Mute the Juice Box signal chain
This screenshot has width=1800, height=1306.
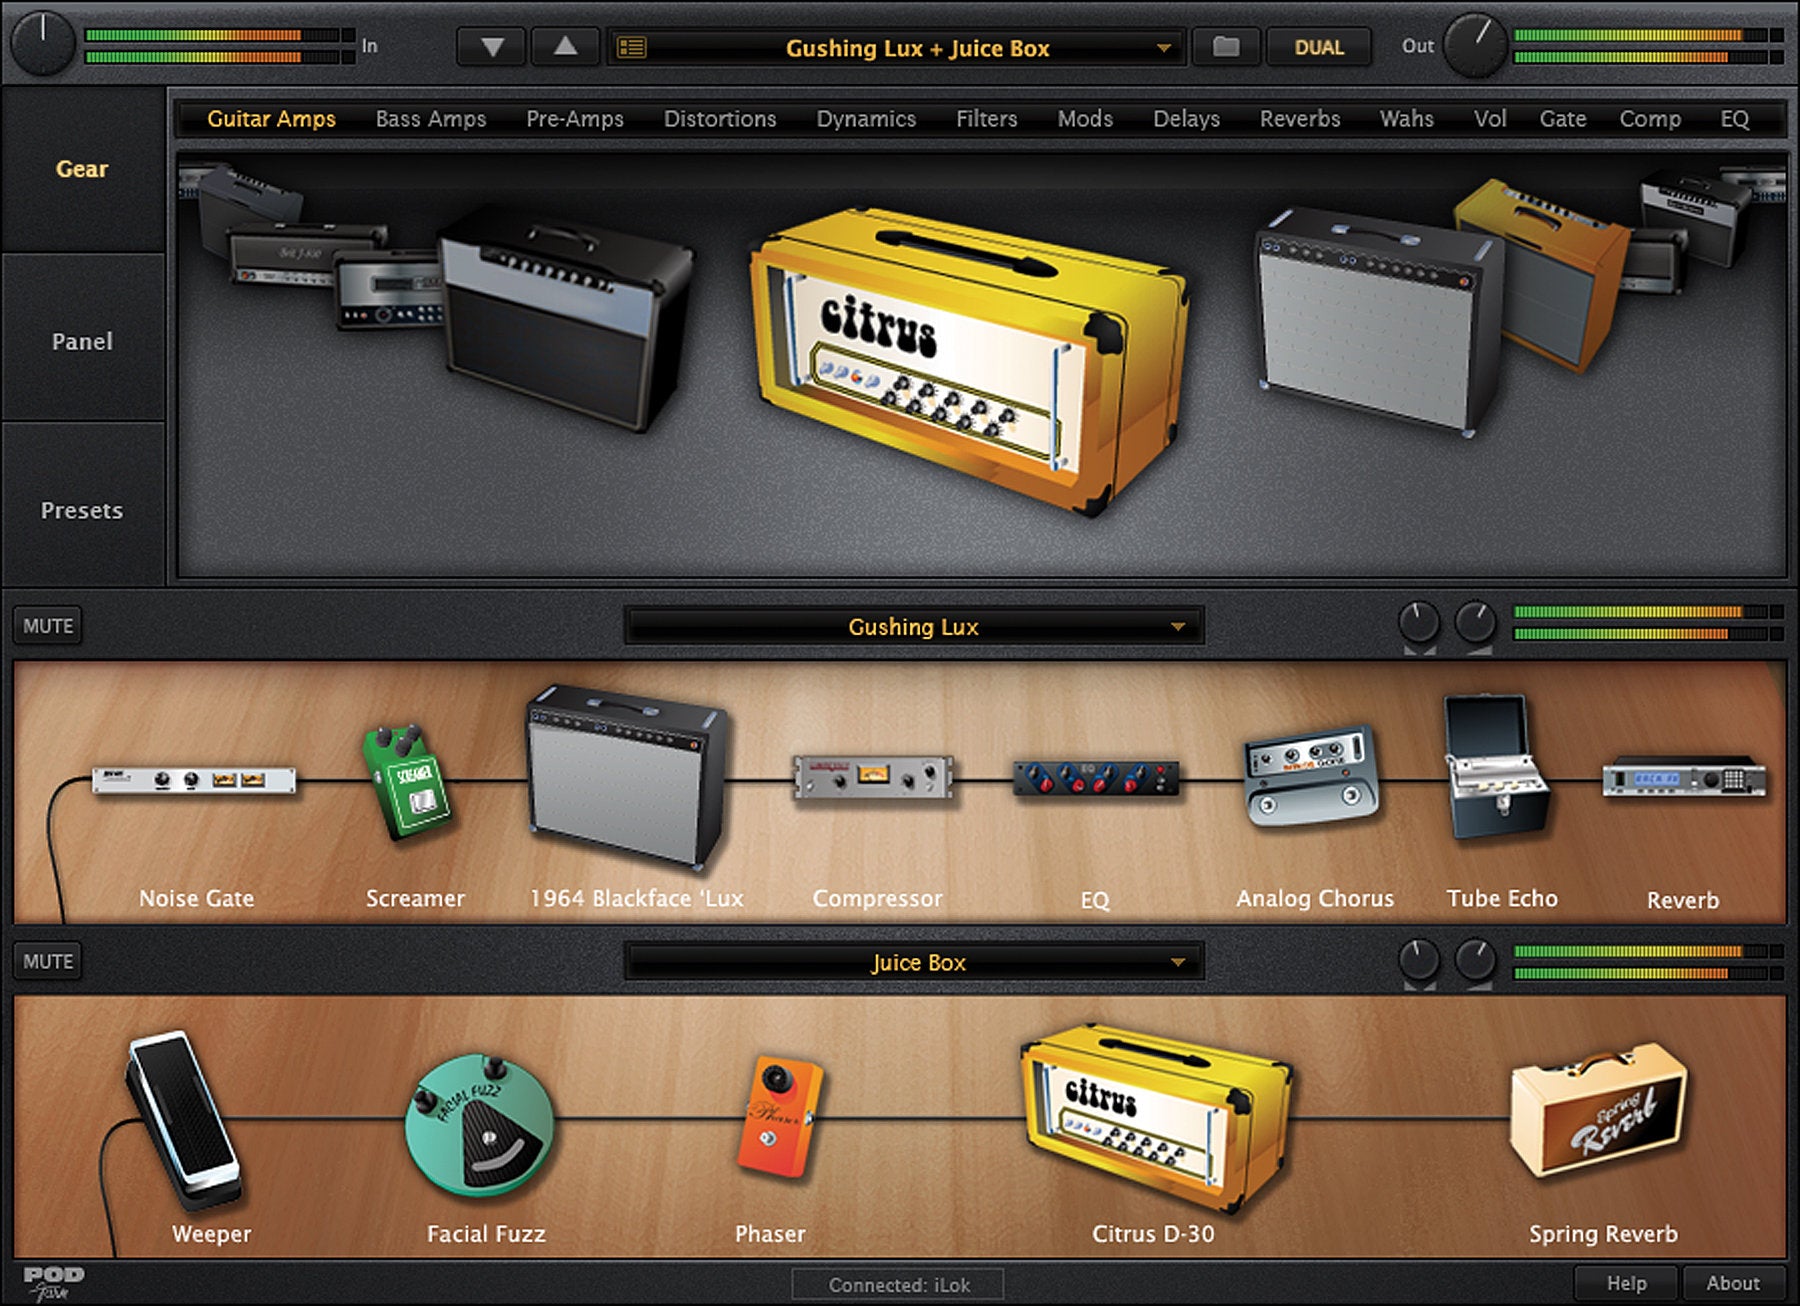(48, 961)
